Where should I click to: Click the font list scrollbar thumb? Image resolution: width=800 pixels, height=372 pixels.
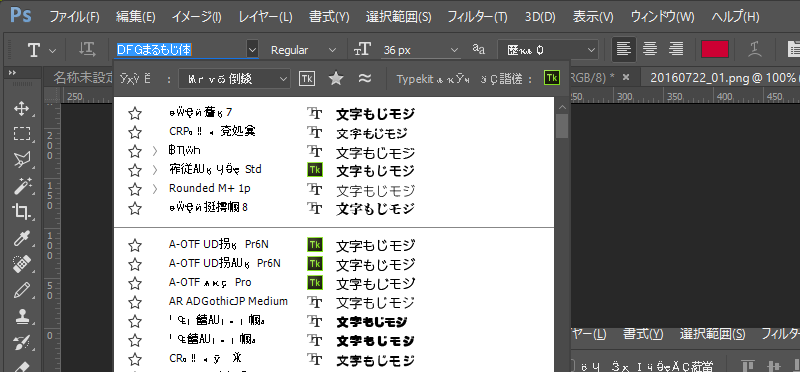(x=562, y=126)
